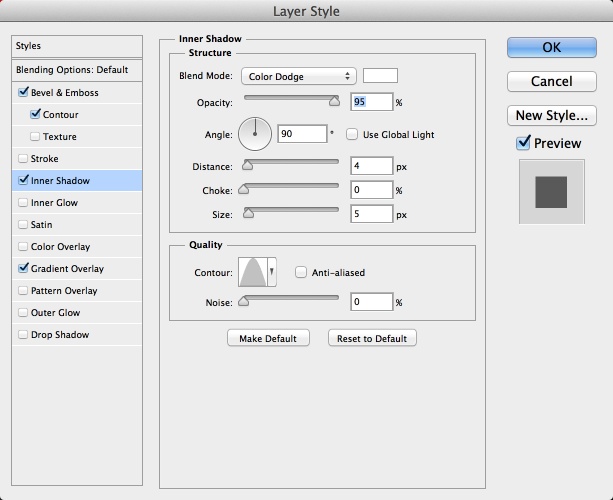Select the Pattern Overlay row label
This screenshot has width=613, height=500.
[64, 291]
